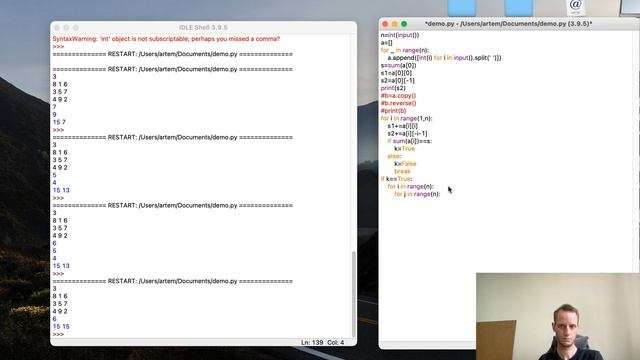
Task: Click the commented '#b=a.copy()' line
Action: 398,96
